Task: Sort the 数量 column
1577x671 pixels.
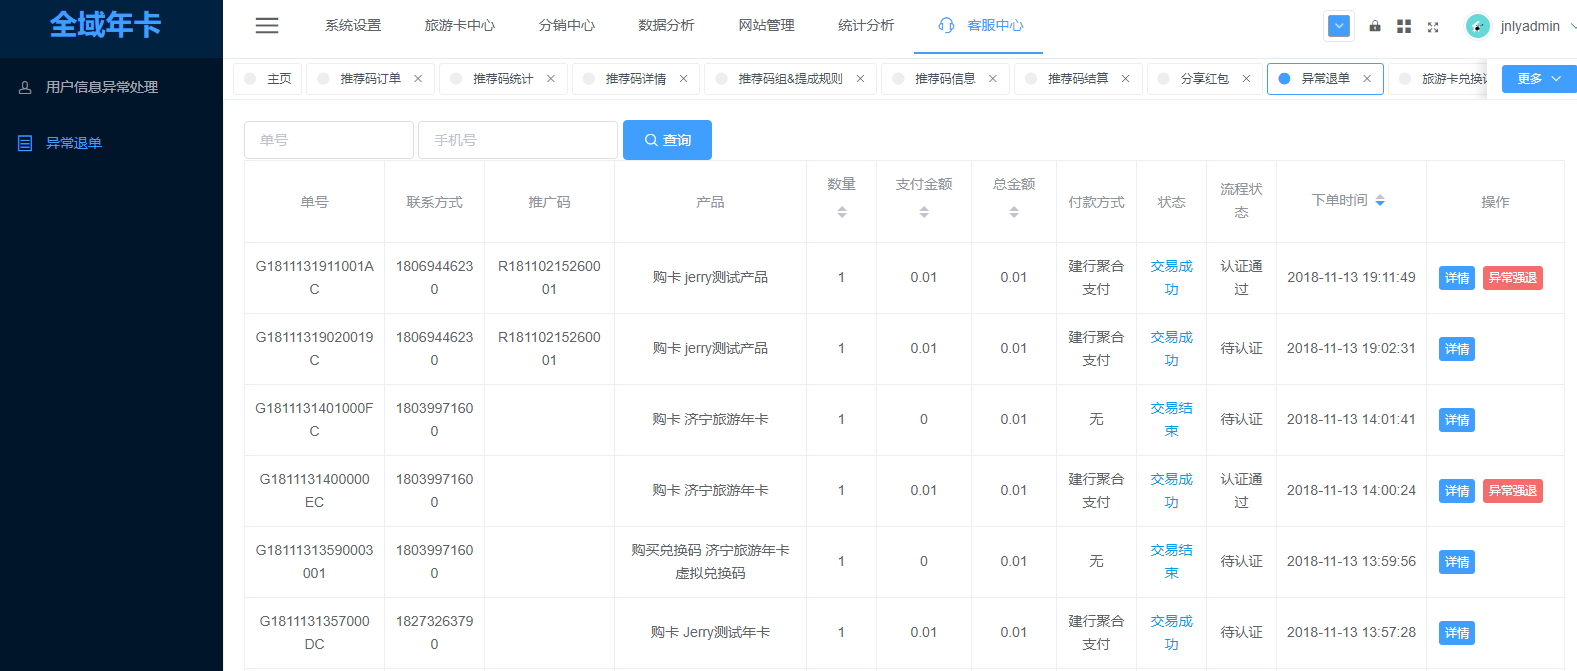Action: (842, 212)
